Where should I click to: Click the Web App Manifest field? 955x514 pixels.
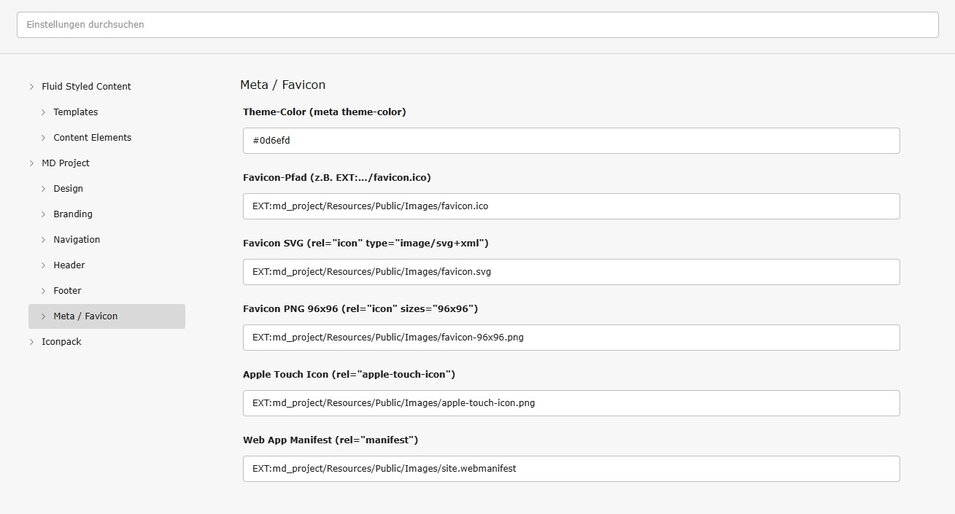pos(570,468)
